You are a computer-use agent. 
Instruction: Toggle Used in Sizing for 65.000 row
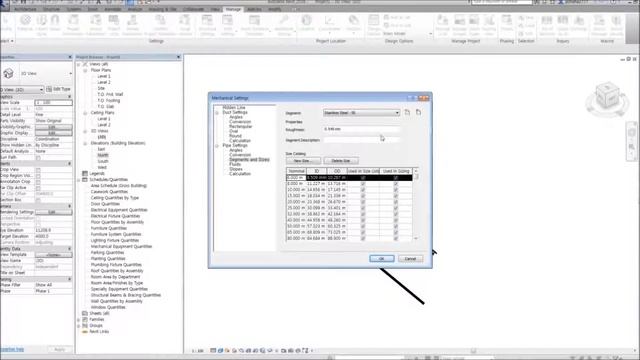(x=396, y=232)
